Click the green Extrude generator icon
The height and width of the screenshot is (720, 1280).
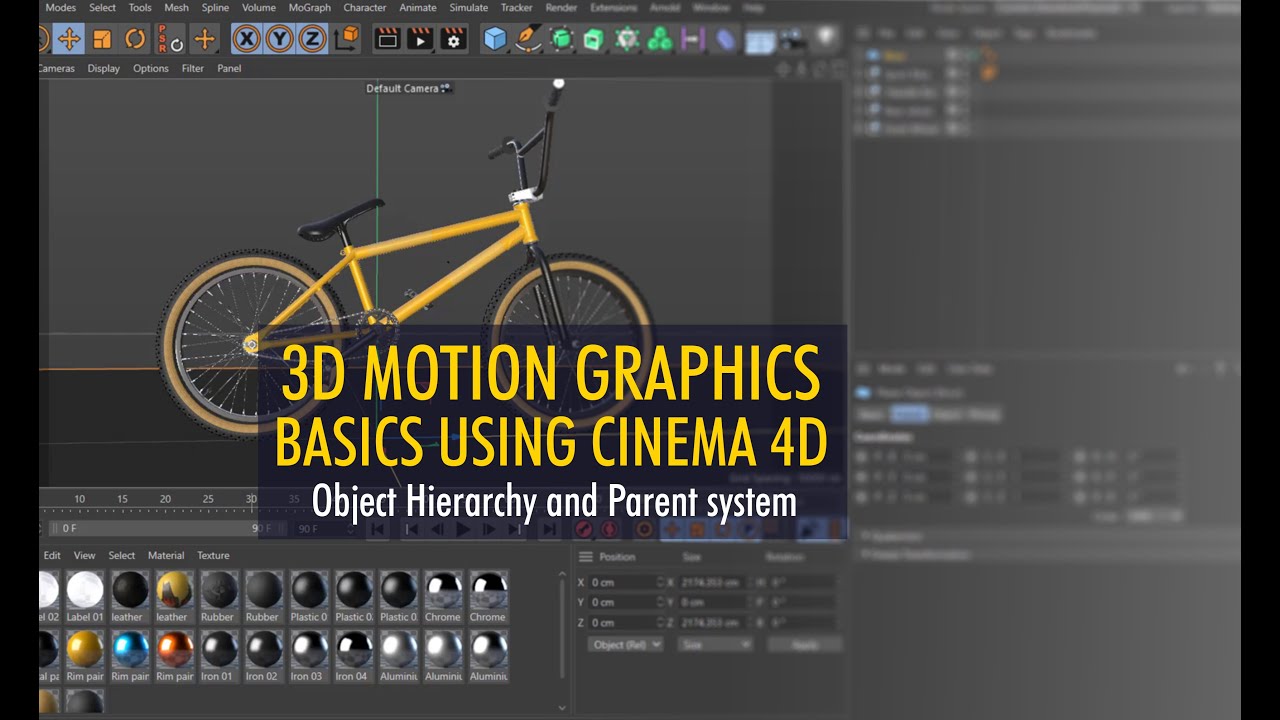tap(594, 39)
